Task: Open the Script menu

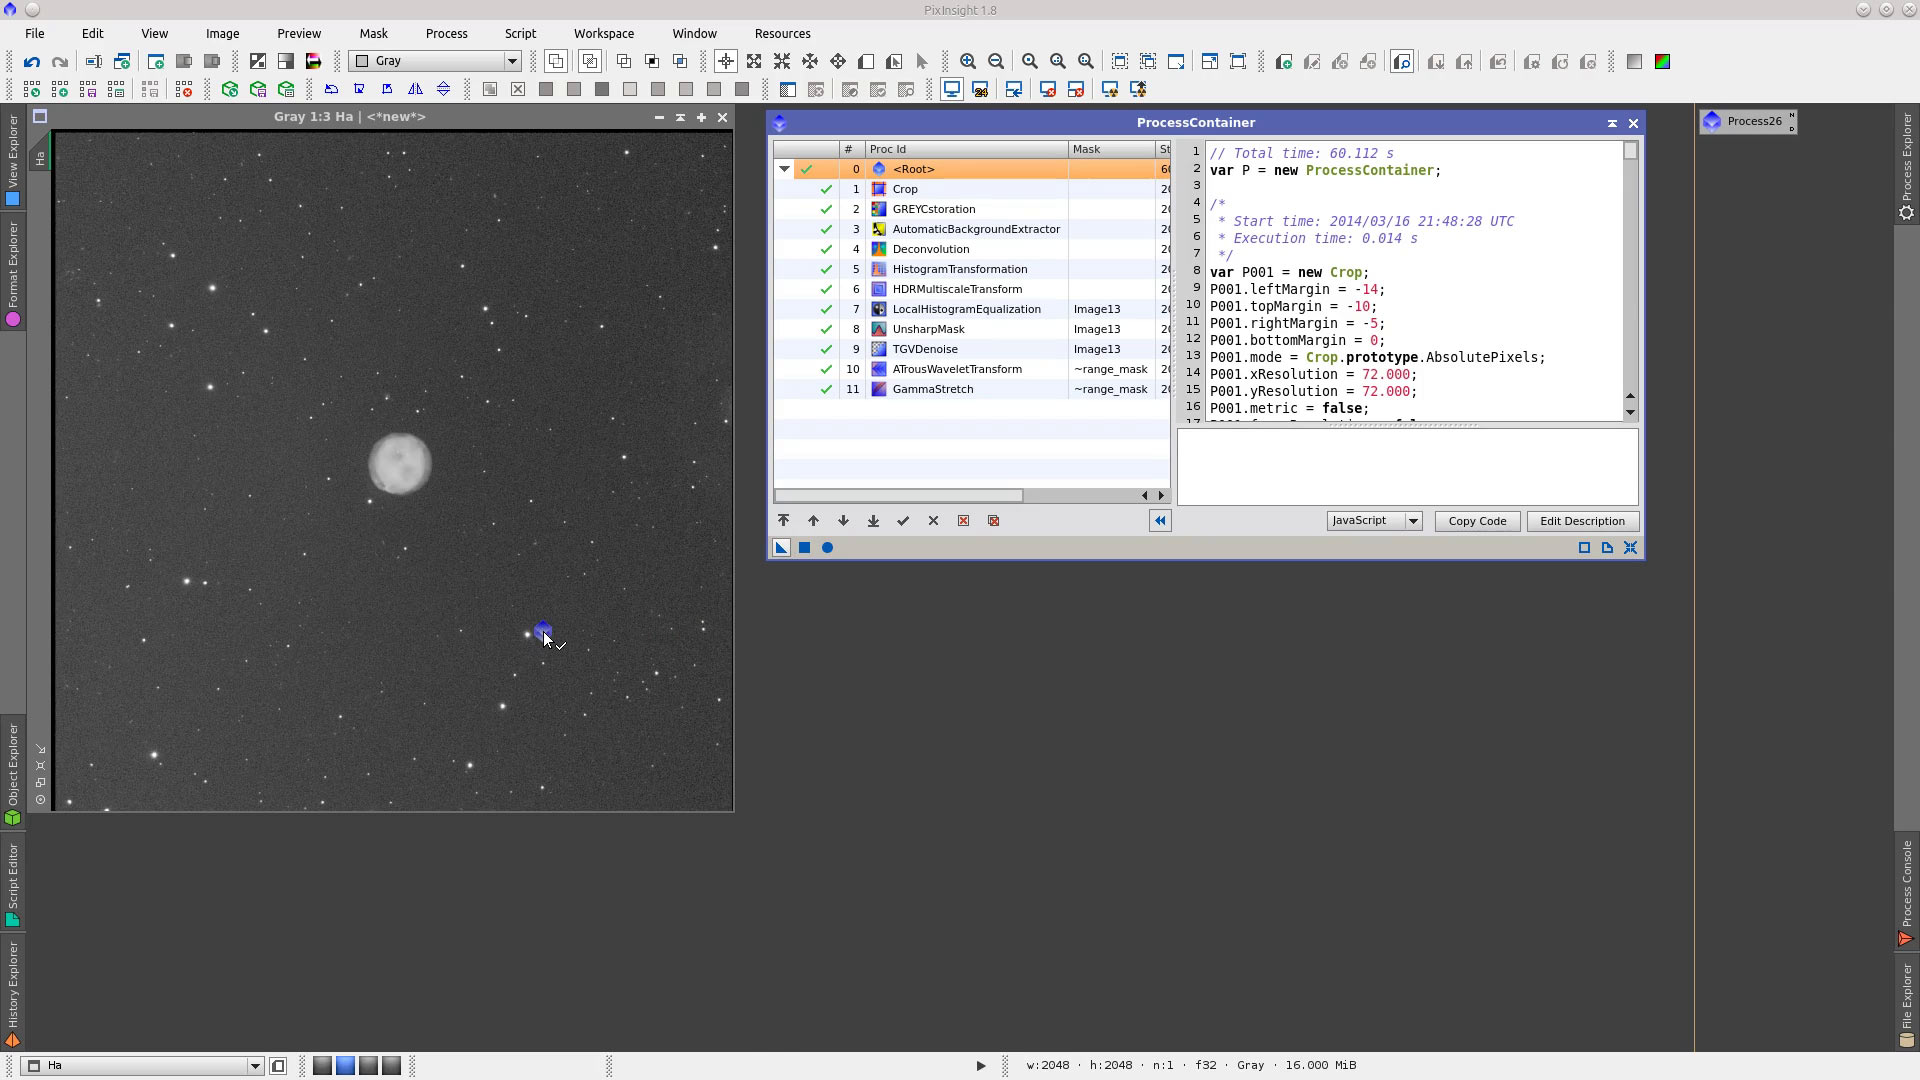Action: tap(520, 33)
